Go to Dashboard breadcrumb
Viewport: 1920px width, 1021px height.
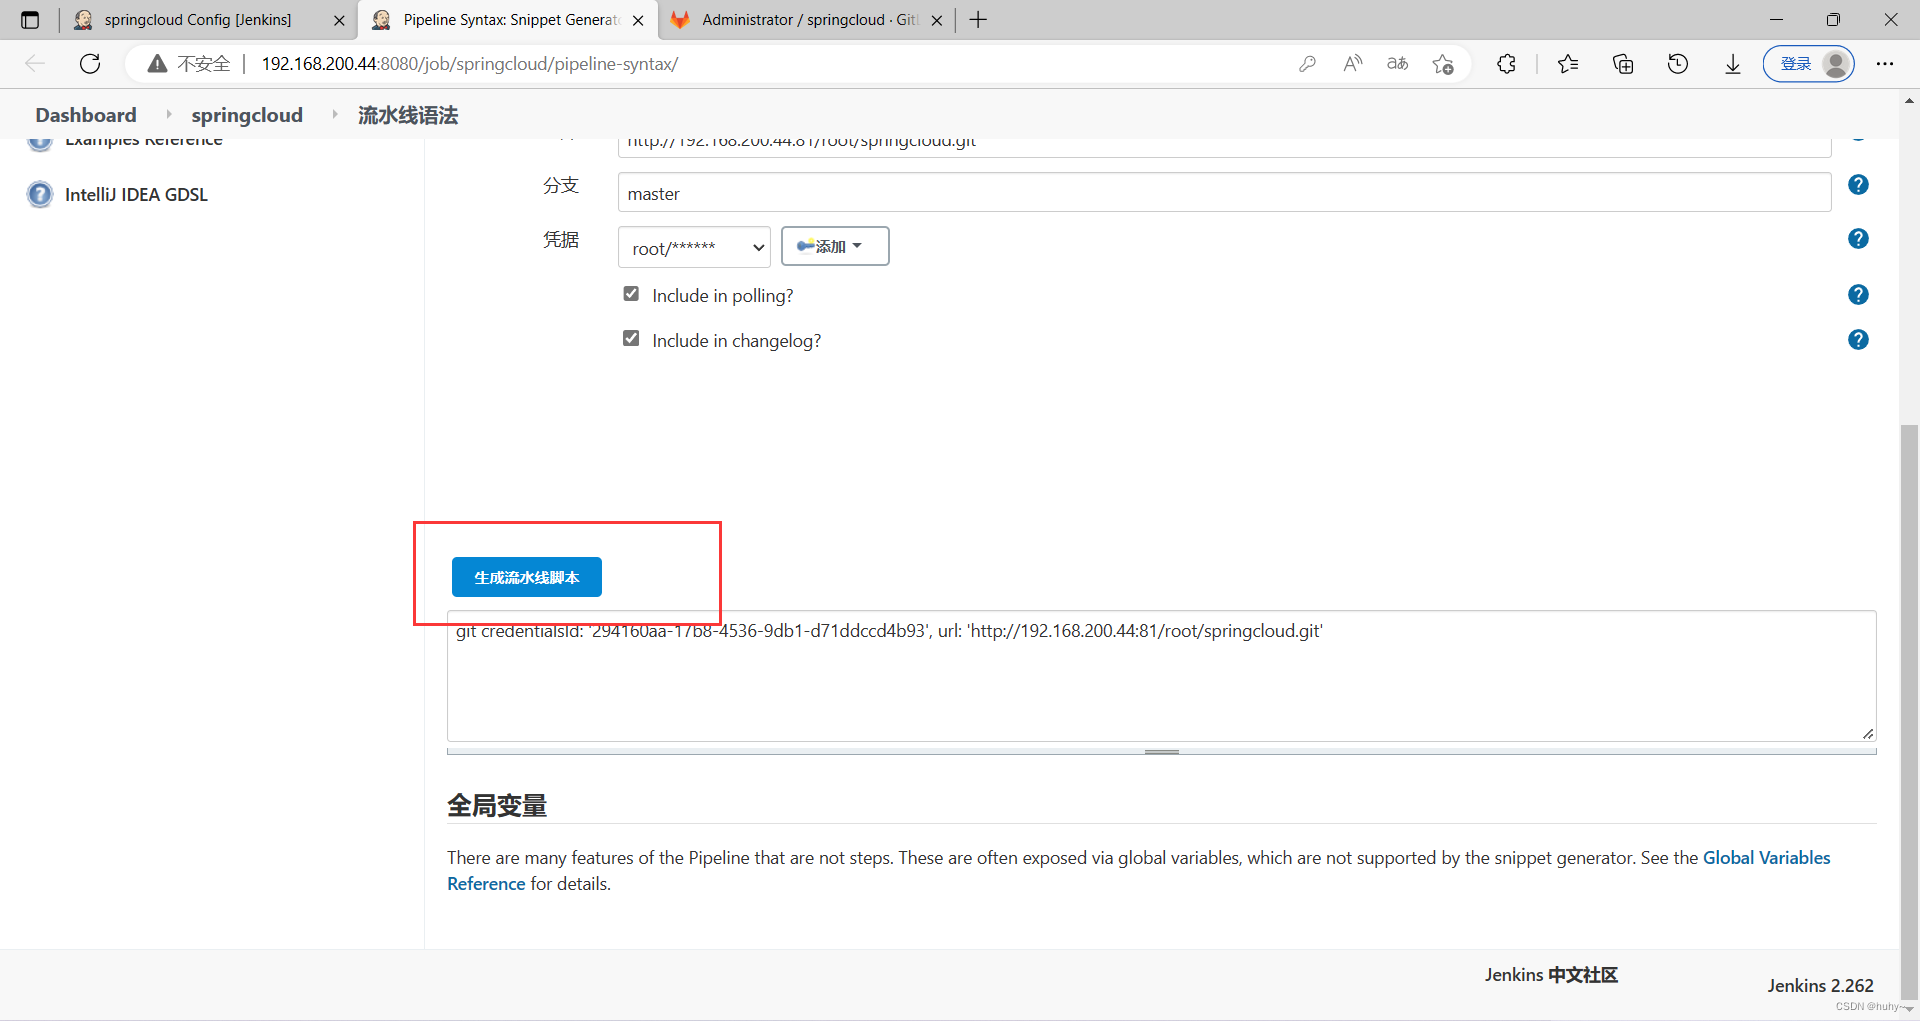tap(86, 115)
